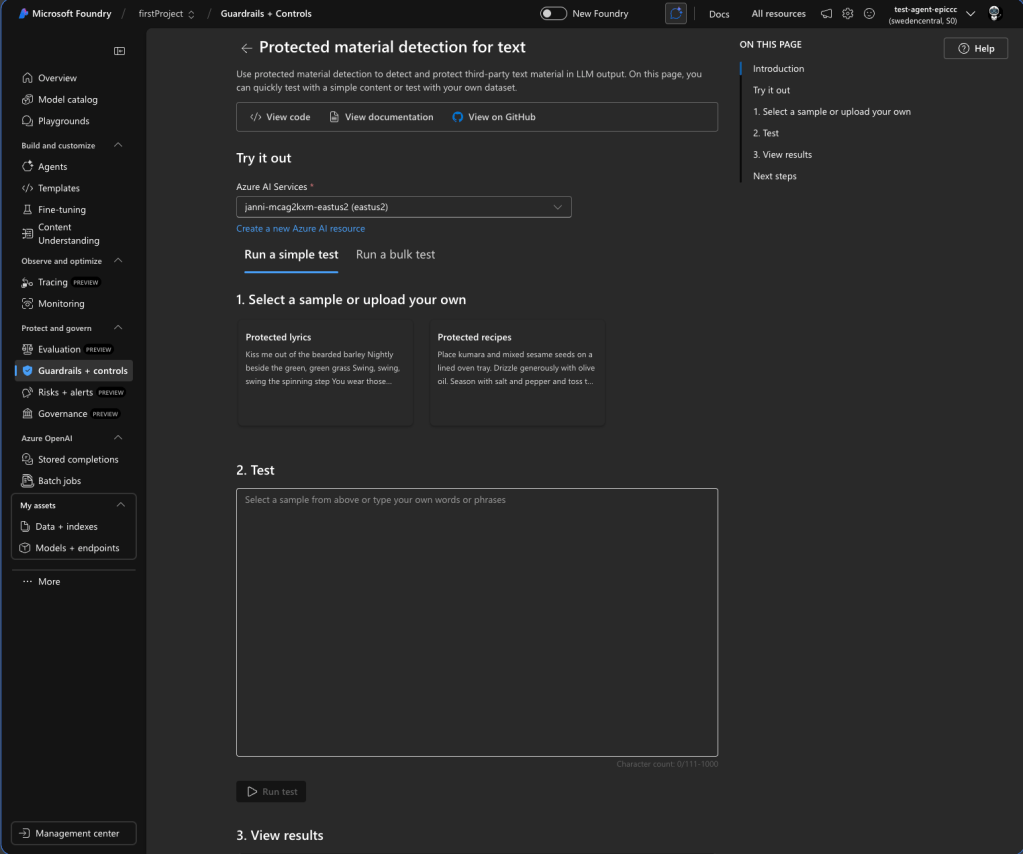The width and height of the screenshot is (1023, 854).
Task: Toggle the New Foundry switch
Action: [553, 14]
